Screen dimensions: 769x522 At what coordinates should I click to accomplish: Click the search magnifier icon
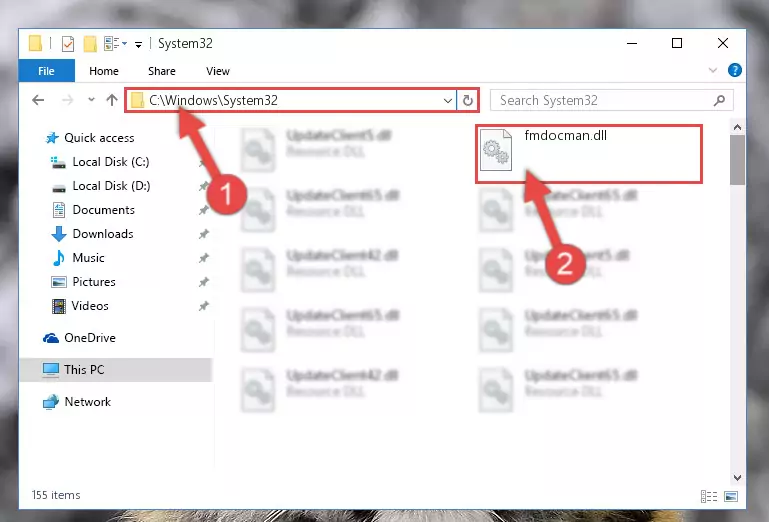719,101
